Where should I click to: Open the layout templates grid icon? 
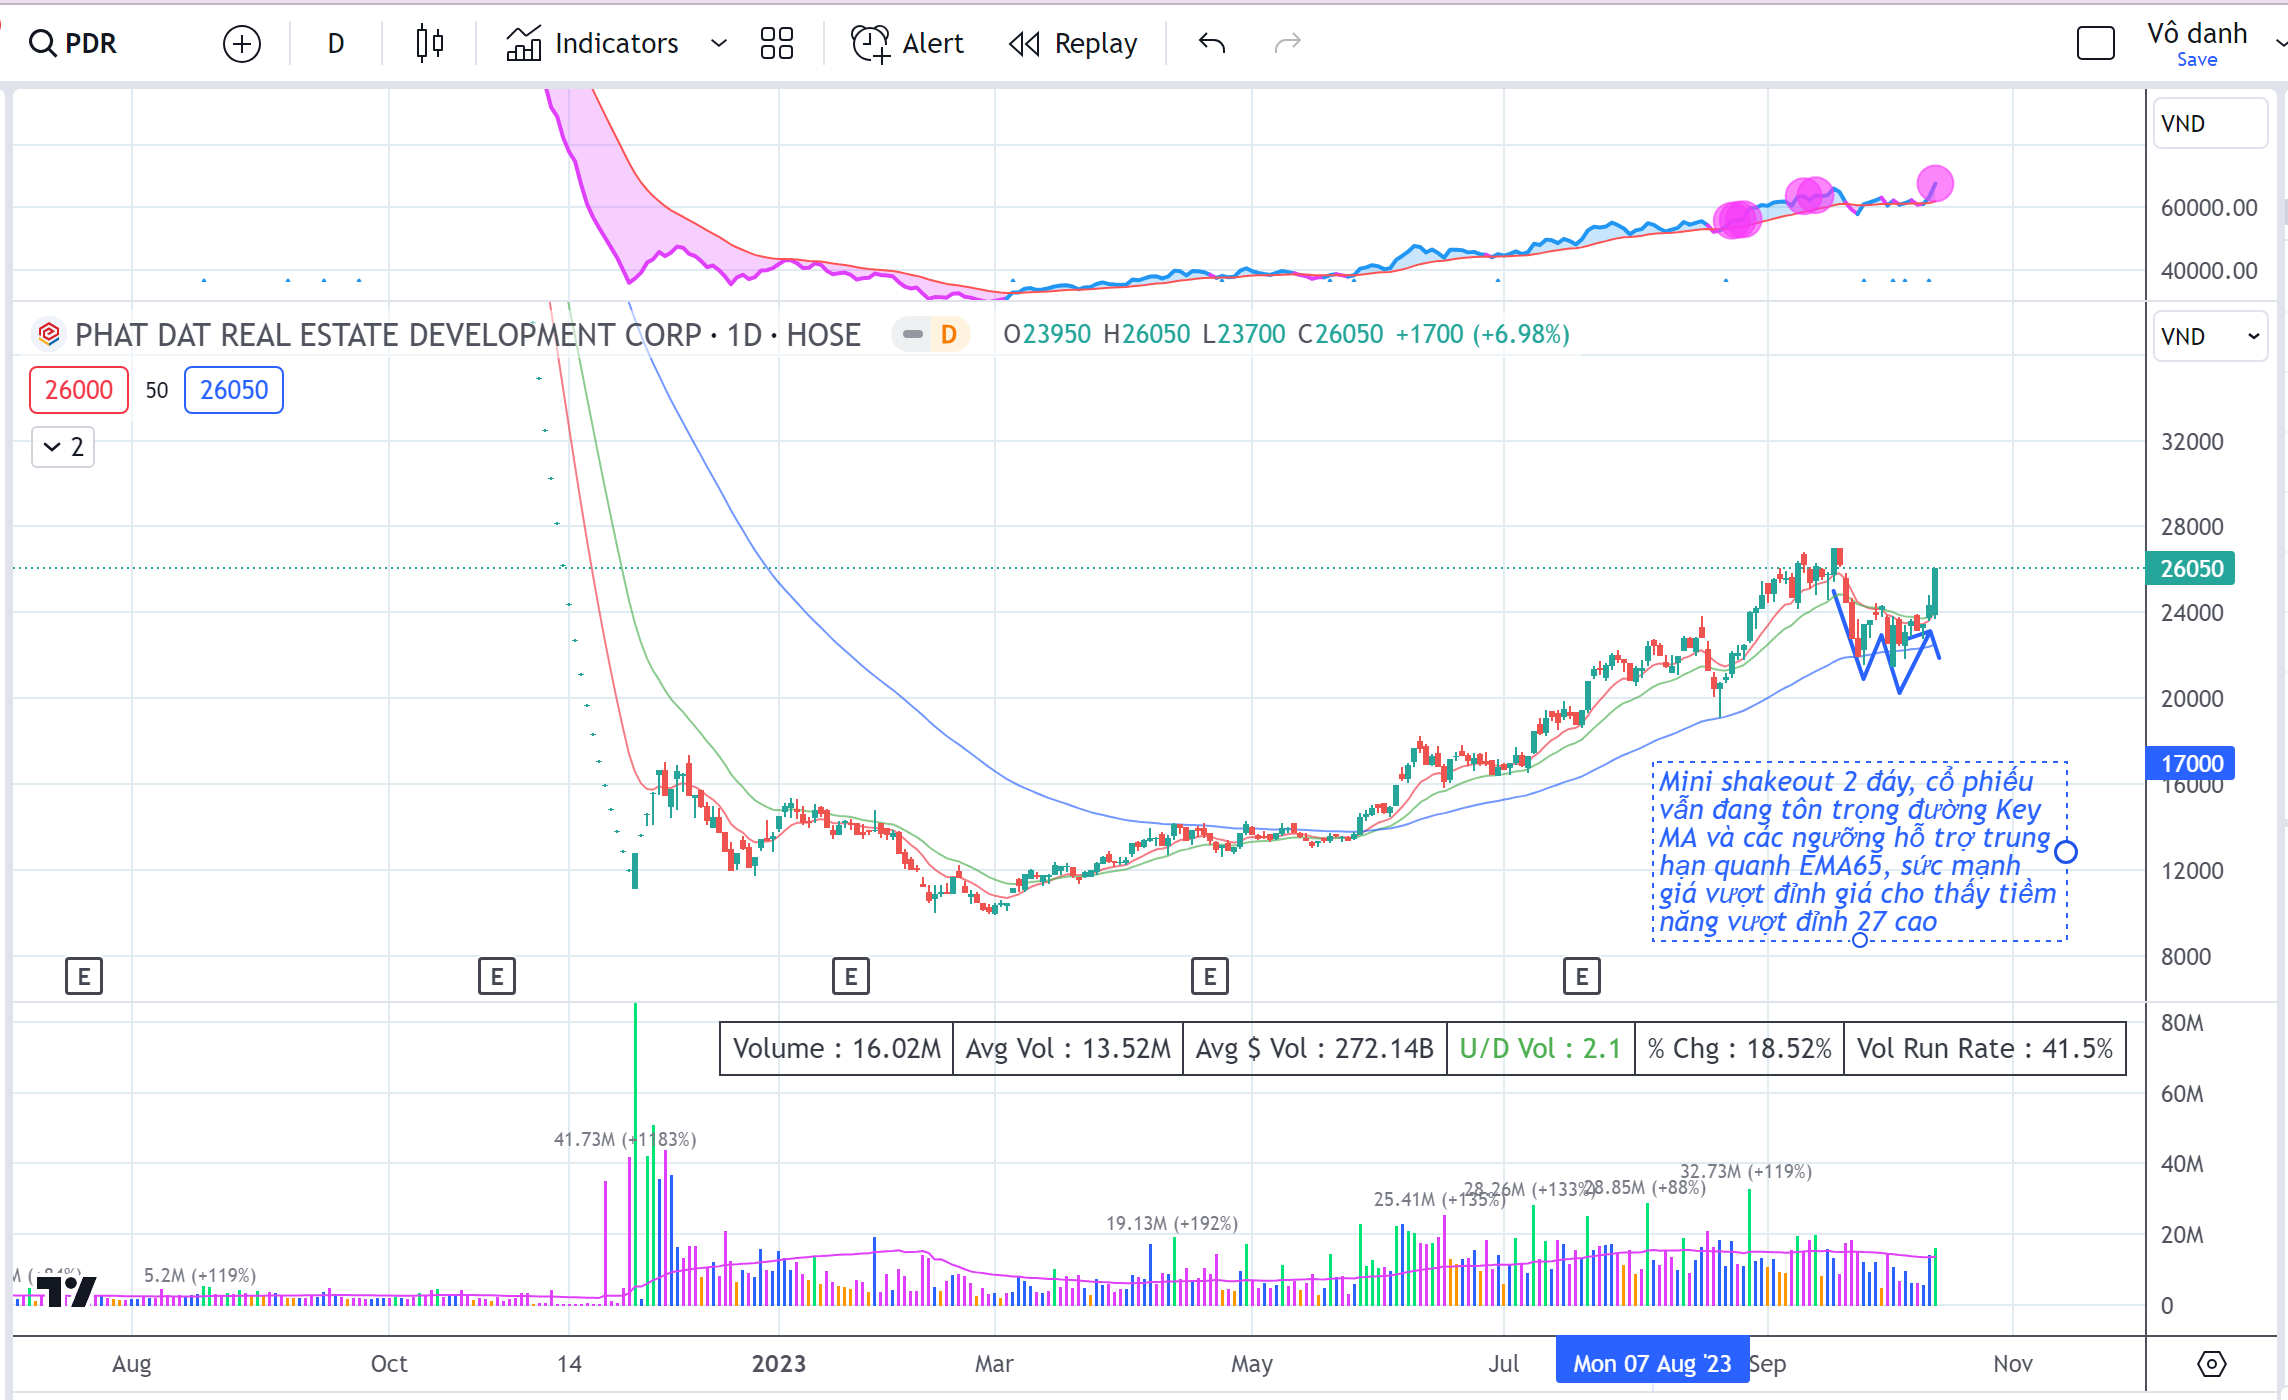[777, 43]
